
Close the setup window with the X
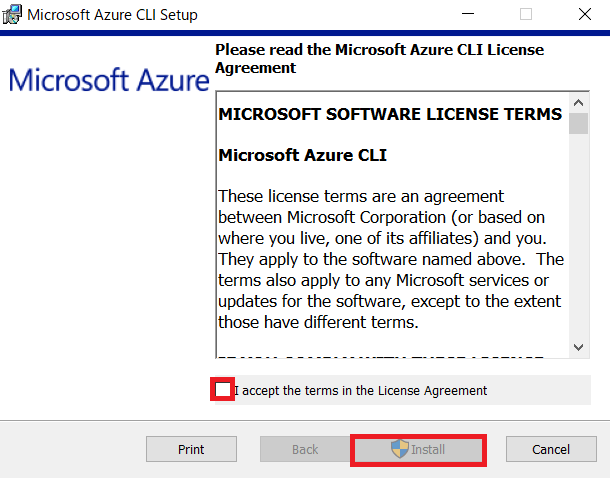585,14
